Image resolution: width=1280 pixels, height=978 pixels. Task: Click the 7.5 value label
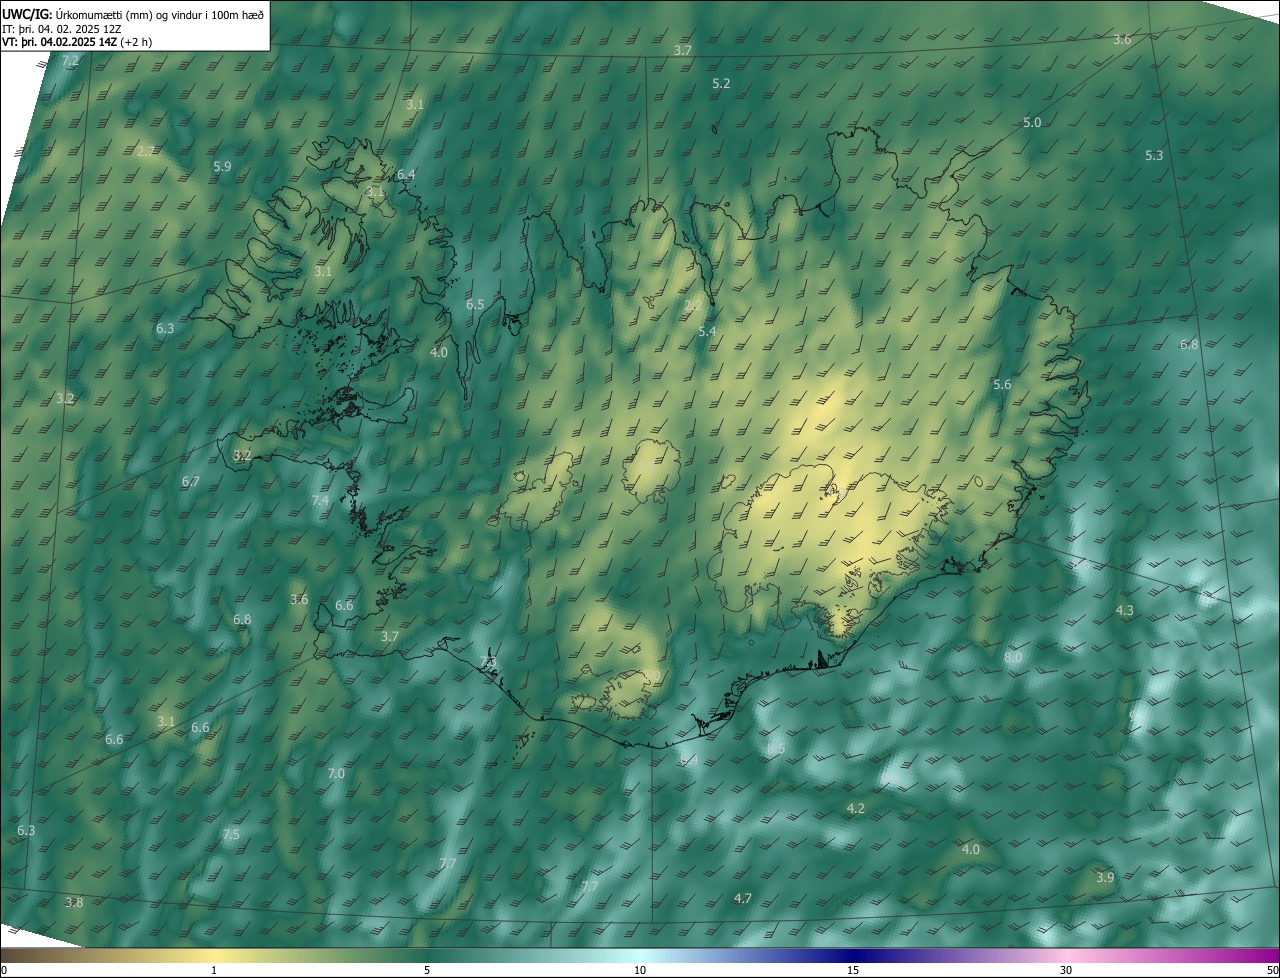231,835
